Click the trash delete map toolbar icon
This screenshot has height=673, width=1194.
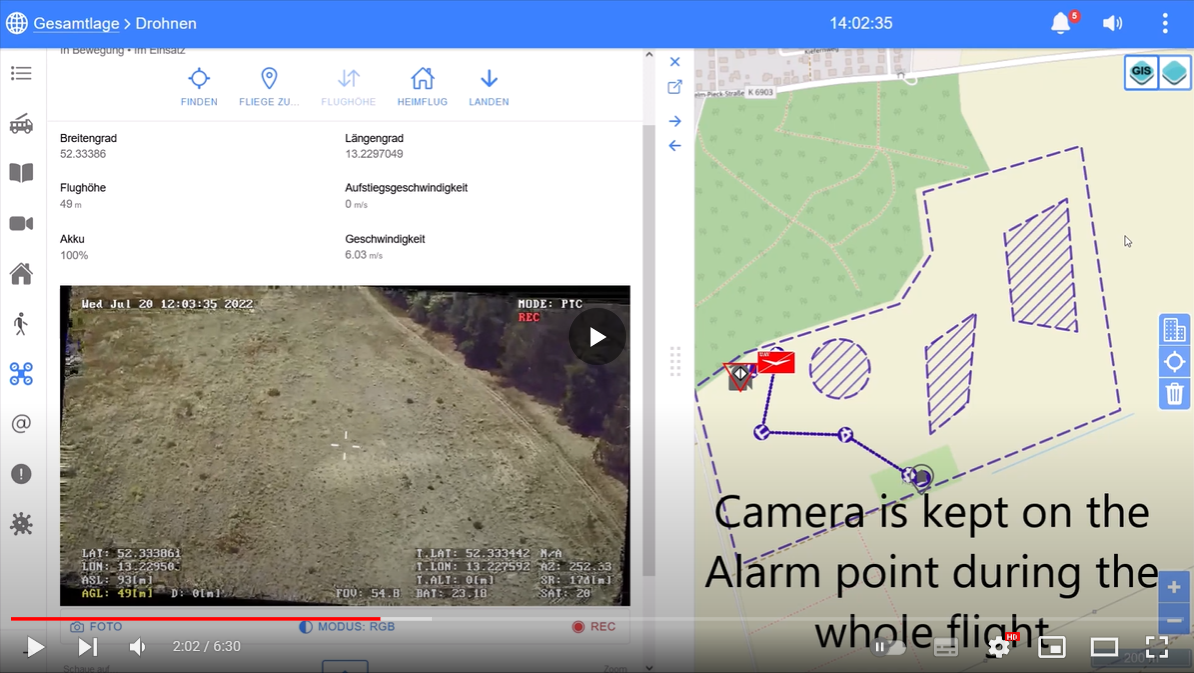tap(1174, 394)
